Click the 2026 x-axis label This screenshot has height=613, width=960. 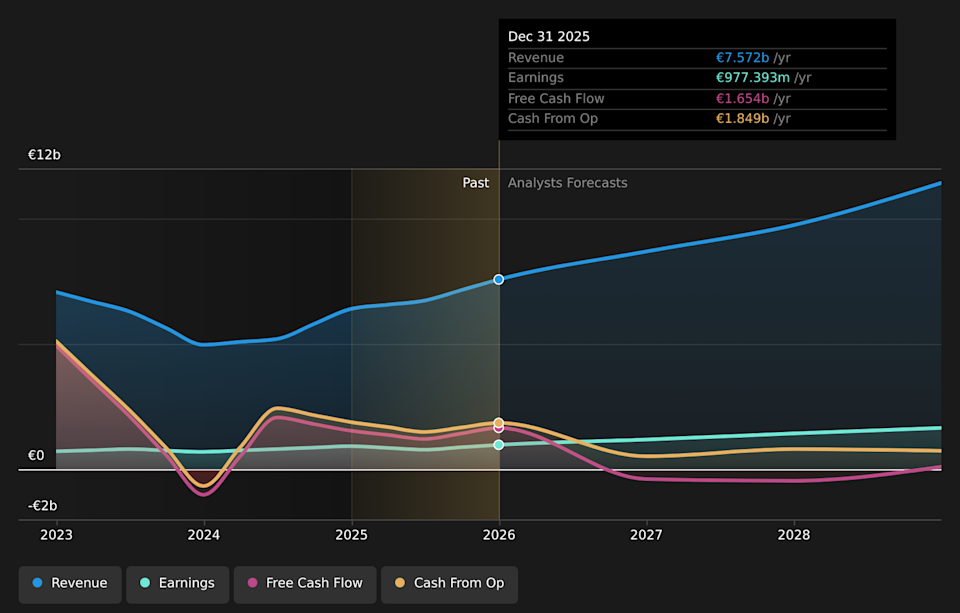pos(499,535)
